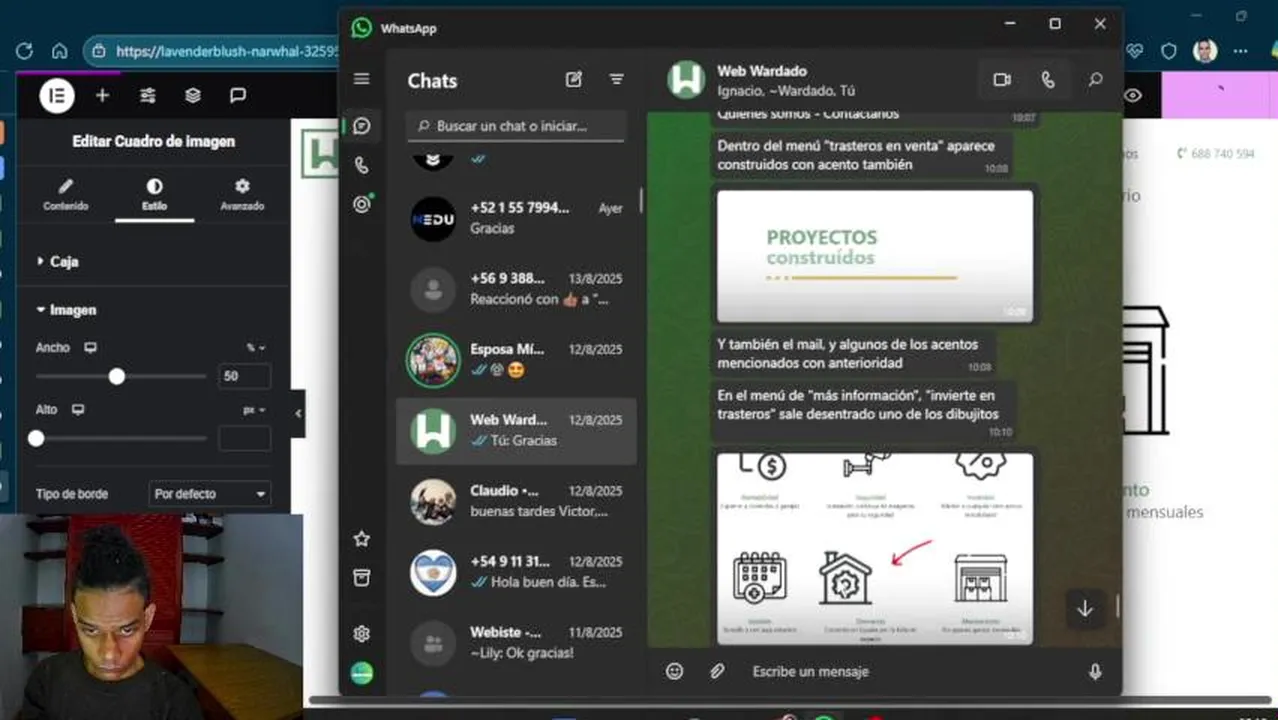Search within the Web Wardado conversation
Image resolution: width=1278 pixels, height=720 pixels.
(x=1096, y=80)
